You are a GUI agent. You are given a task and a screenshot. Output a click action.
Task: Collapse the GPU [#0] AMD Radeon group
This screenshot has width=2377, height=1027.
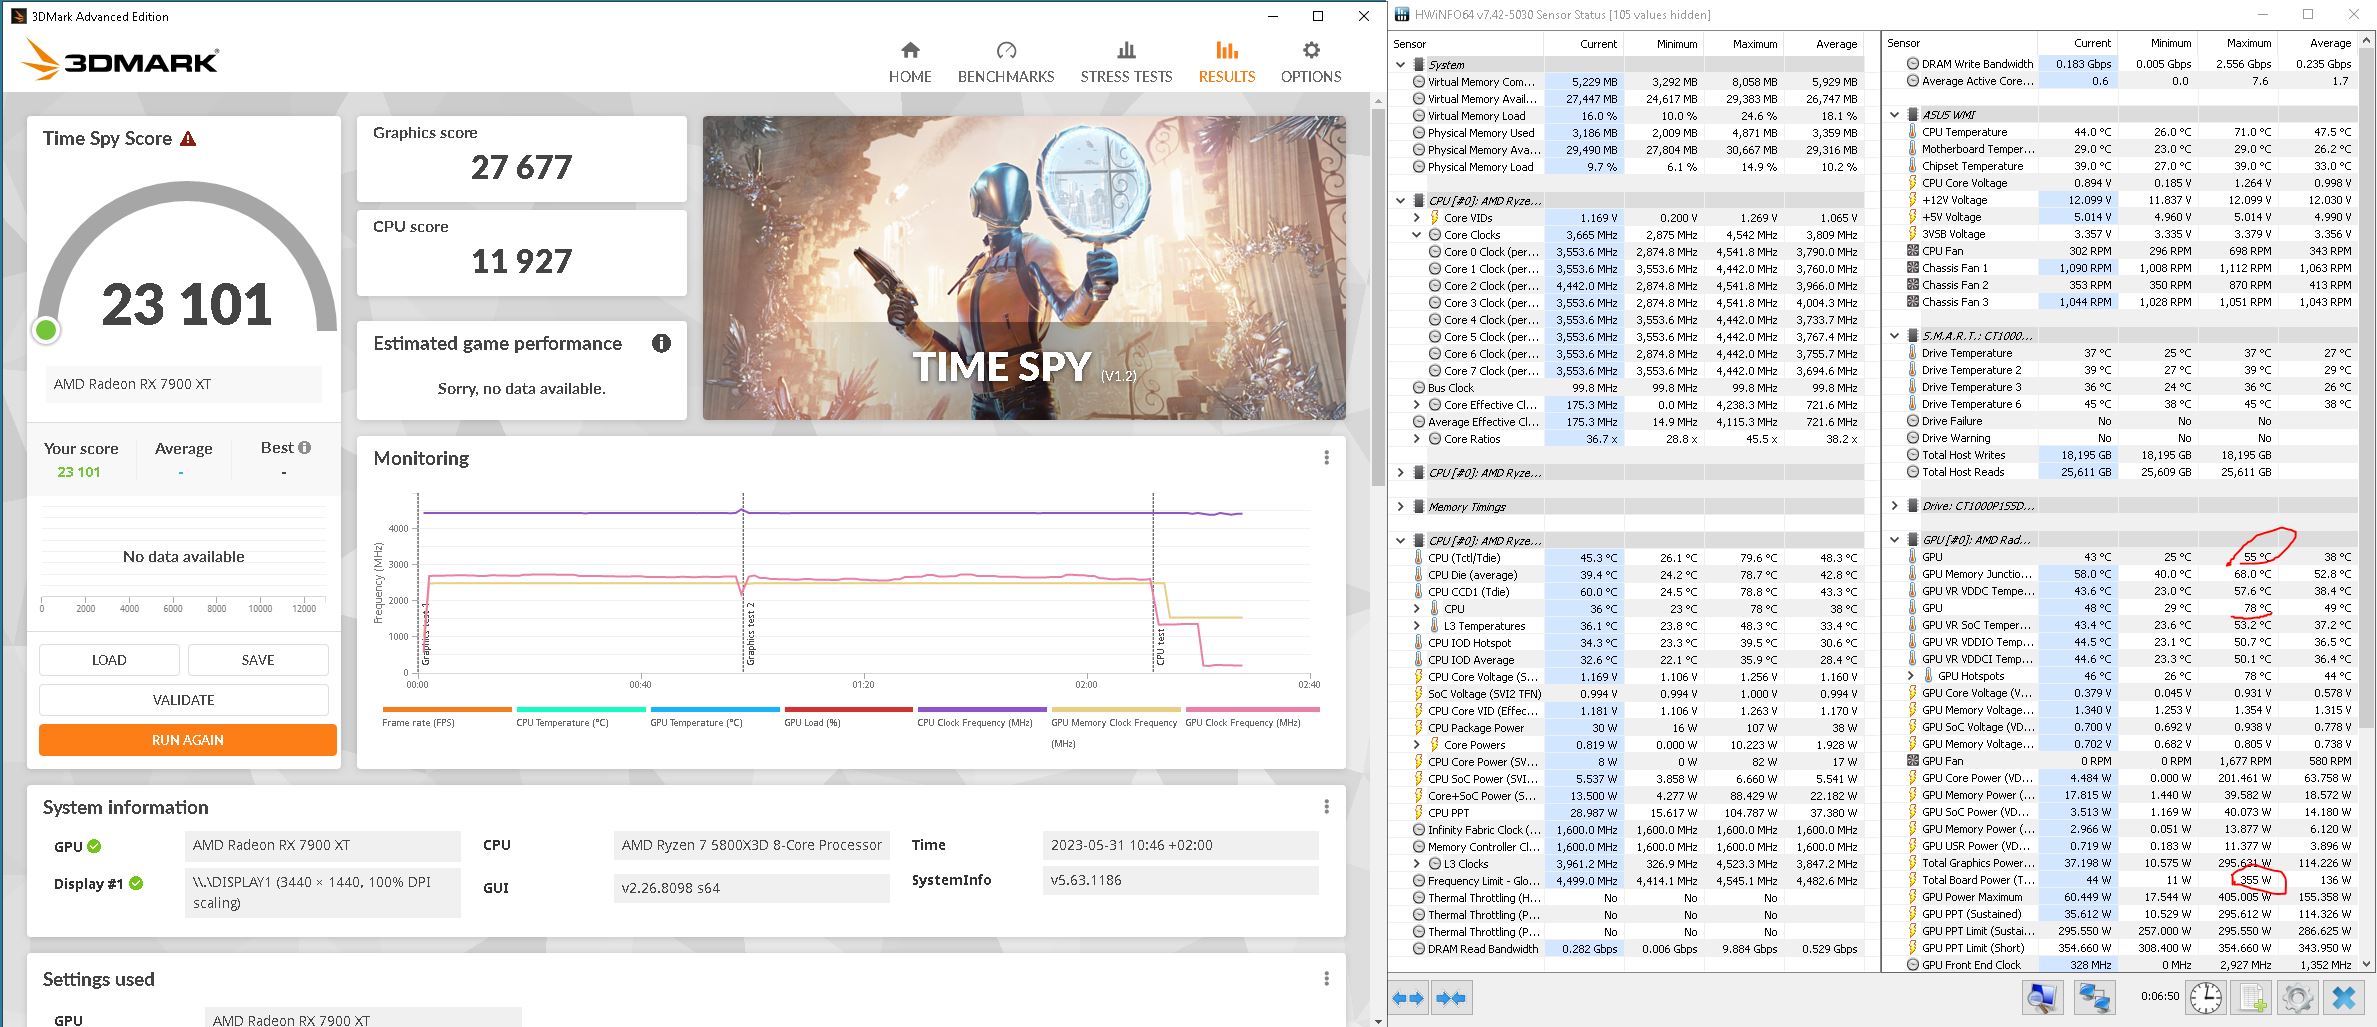pos(1895,540)
